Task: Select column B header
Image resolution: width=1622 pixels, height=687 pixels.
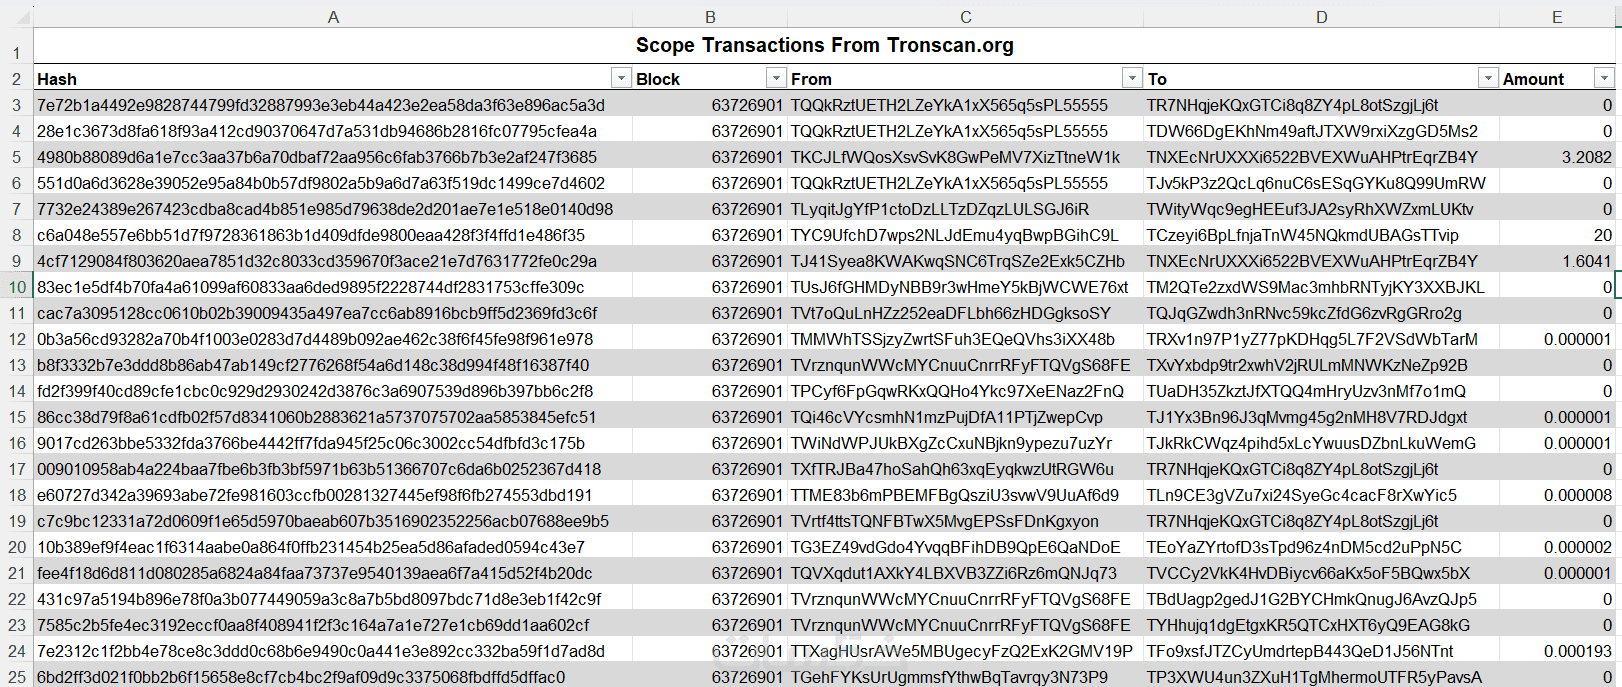Action: (710, 17)
